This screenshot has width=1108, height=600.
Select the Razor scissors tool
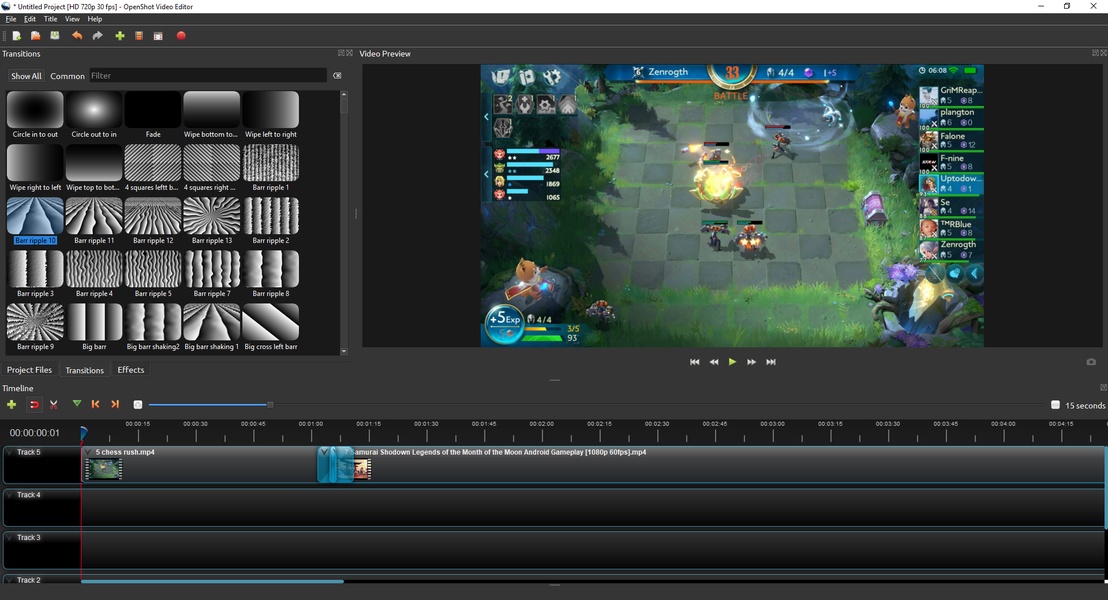pyautogui.click(x=54, y=404)
